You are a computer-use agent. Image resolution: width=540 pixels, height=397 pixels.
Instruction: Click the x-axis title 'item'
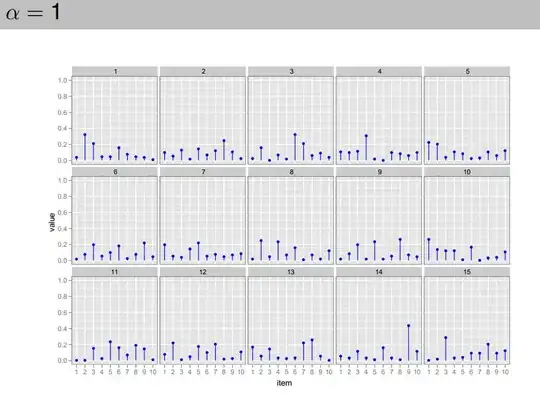click(284, 383)
